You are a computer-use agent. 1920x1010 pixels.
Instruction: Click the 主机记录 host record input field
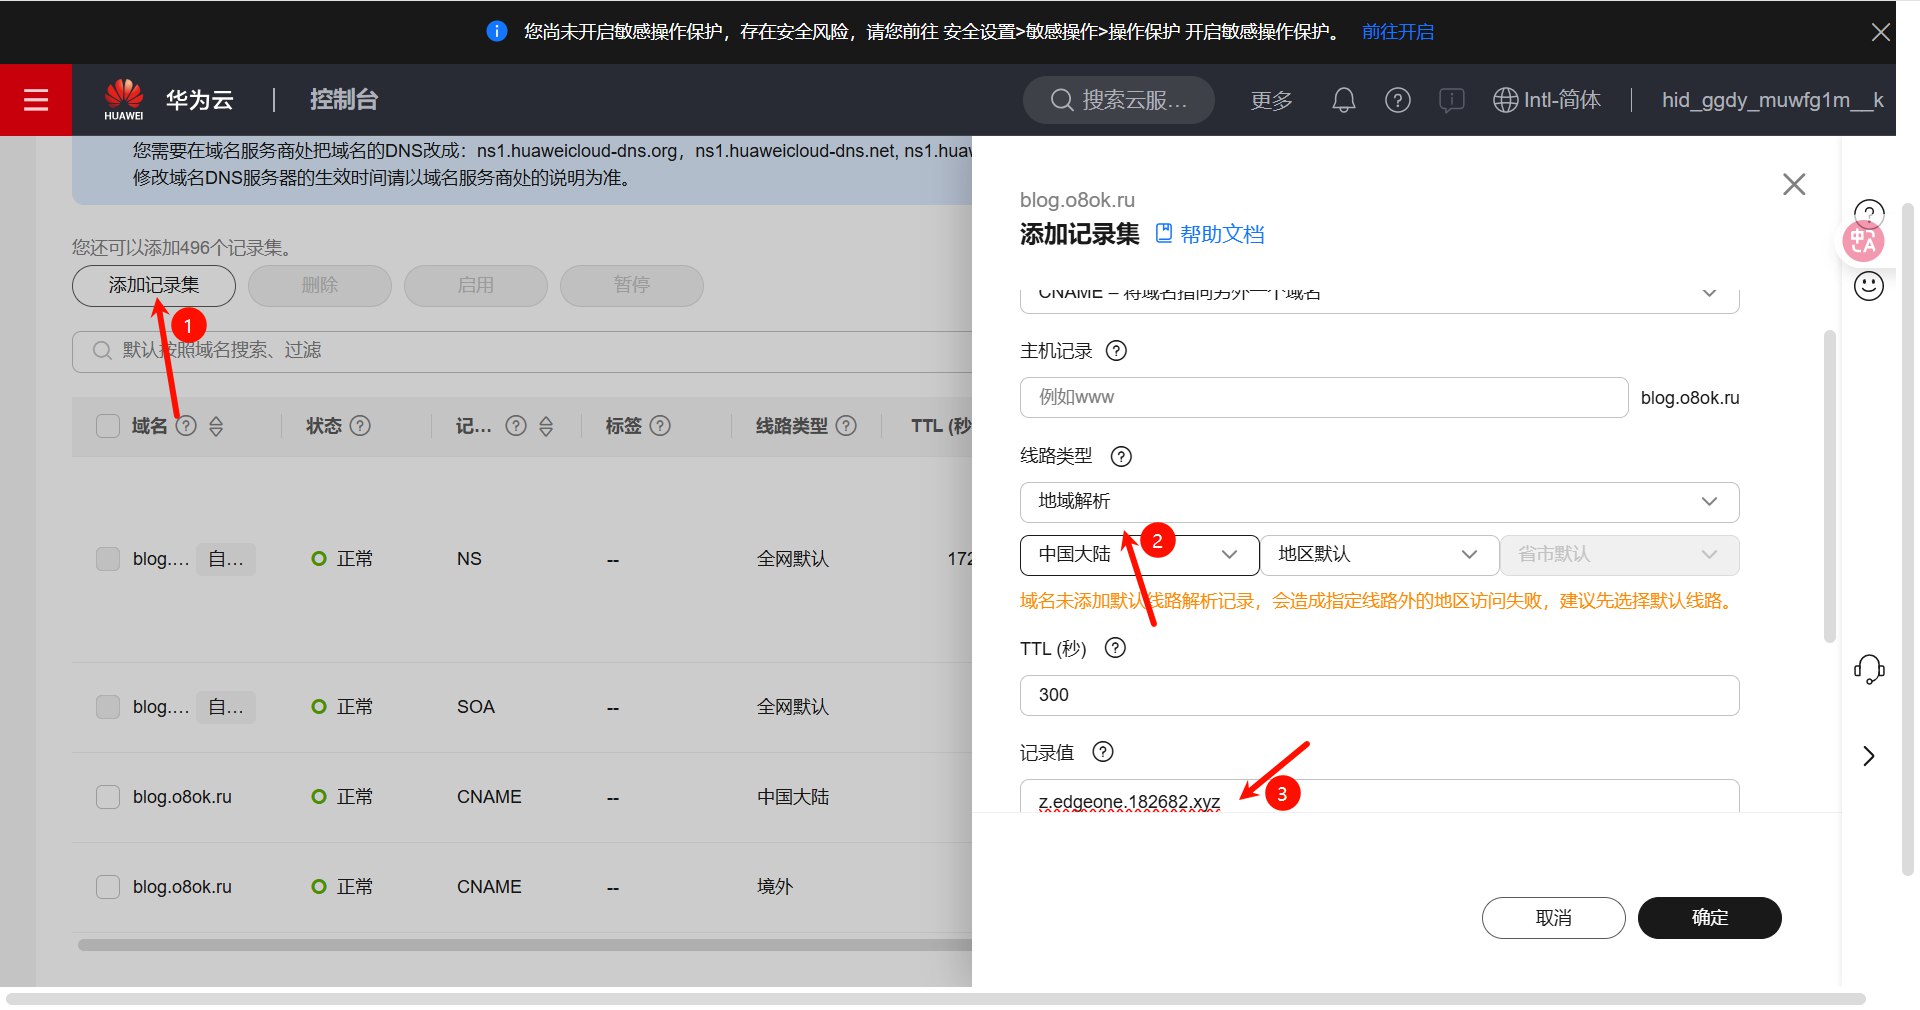click(1323, 397)
